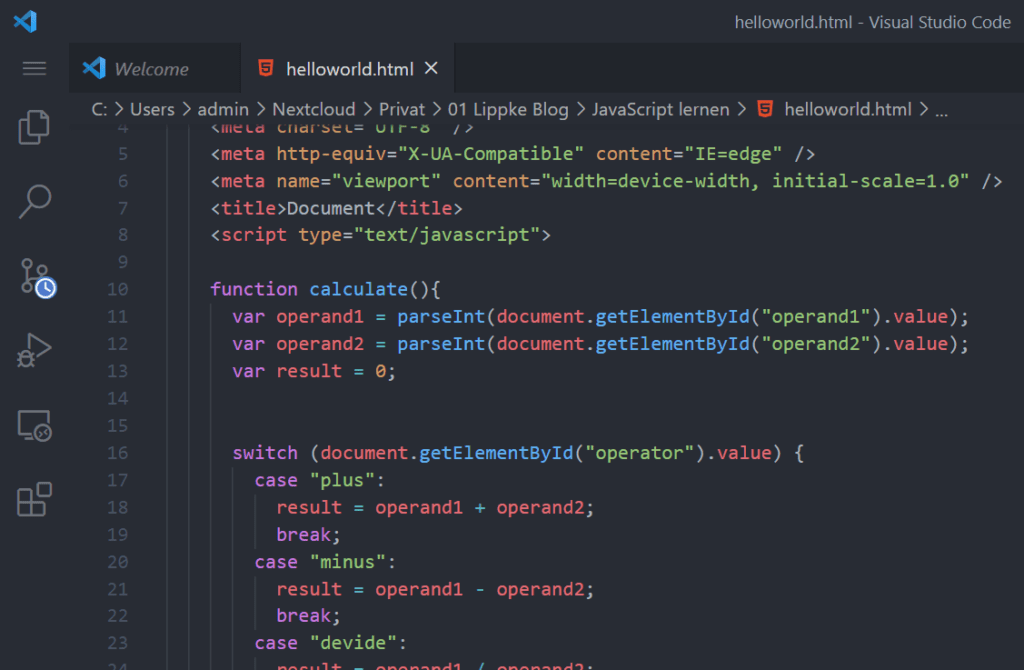Open the Nextcloud breadcrumb dropdown
The width and height of the screenshot is (1024, 670).
312,109
